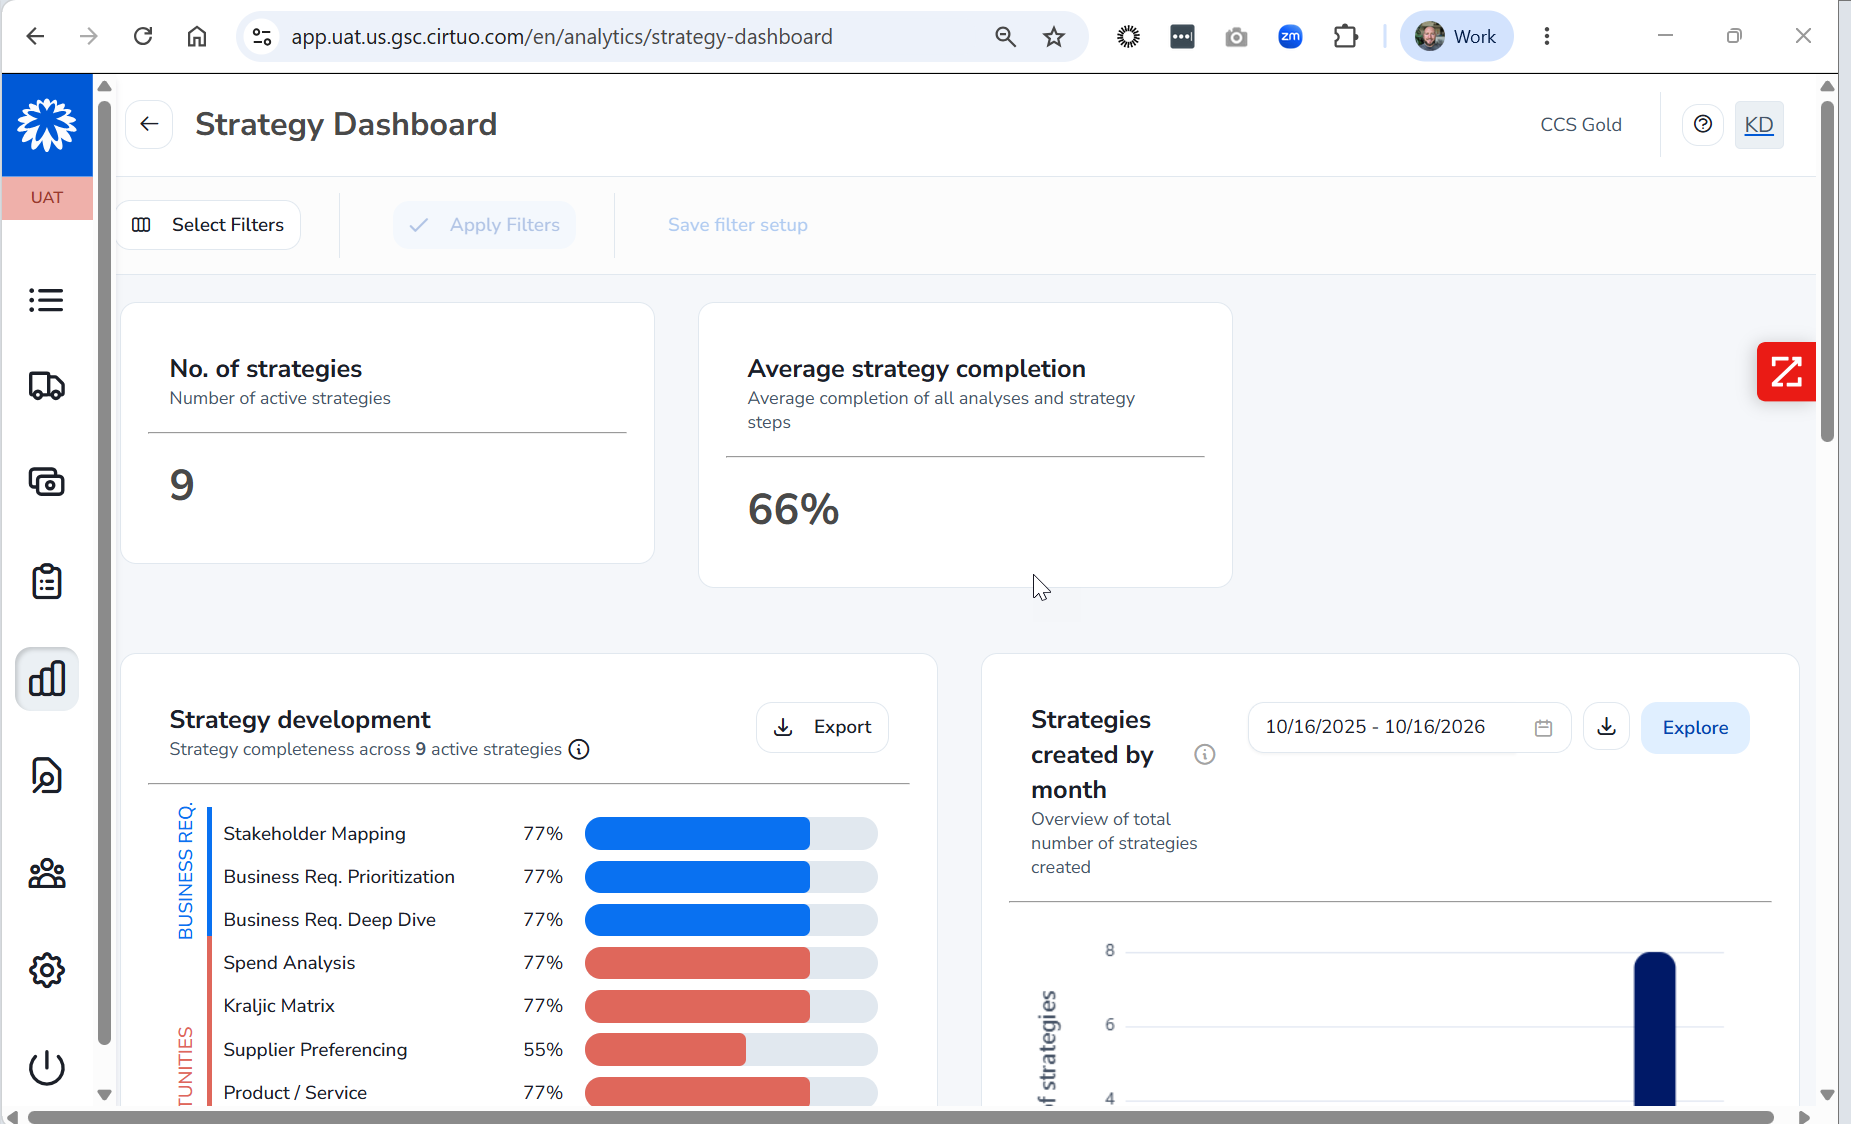Click the info icon beside Strategies created by month
Viewport: 1851px width, 1124px height.
1205,755
